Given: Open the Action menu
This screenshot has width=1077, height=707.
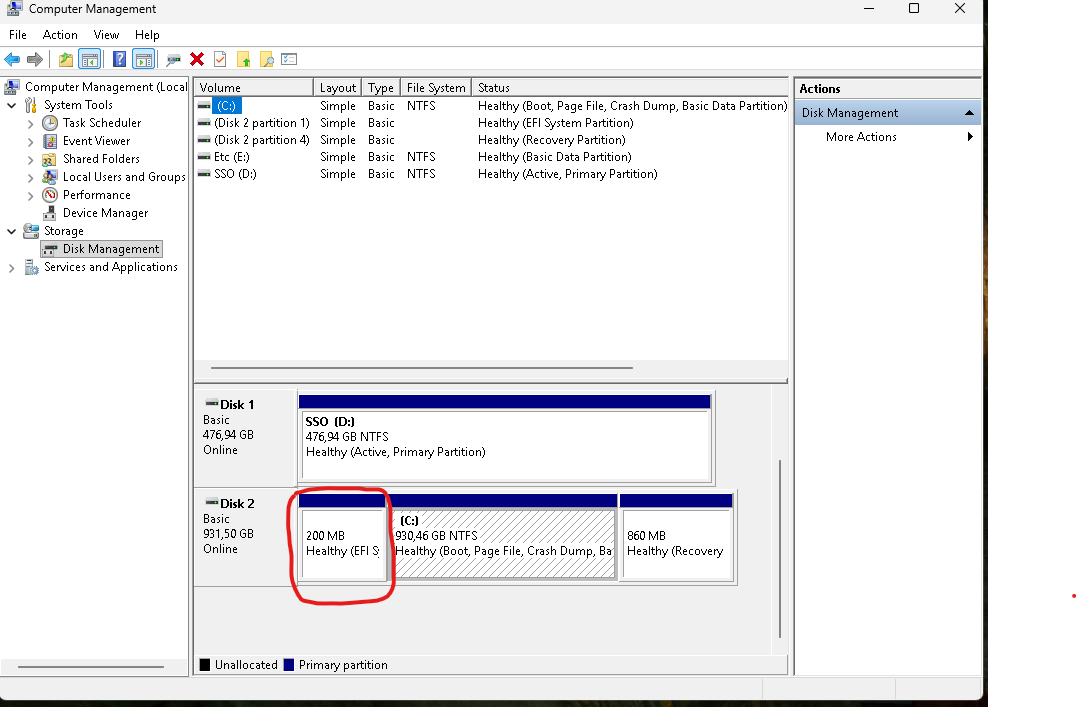Looking at the screenshot, I should click(60, 34).
